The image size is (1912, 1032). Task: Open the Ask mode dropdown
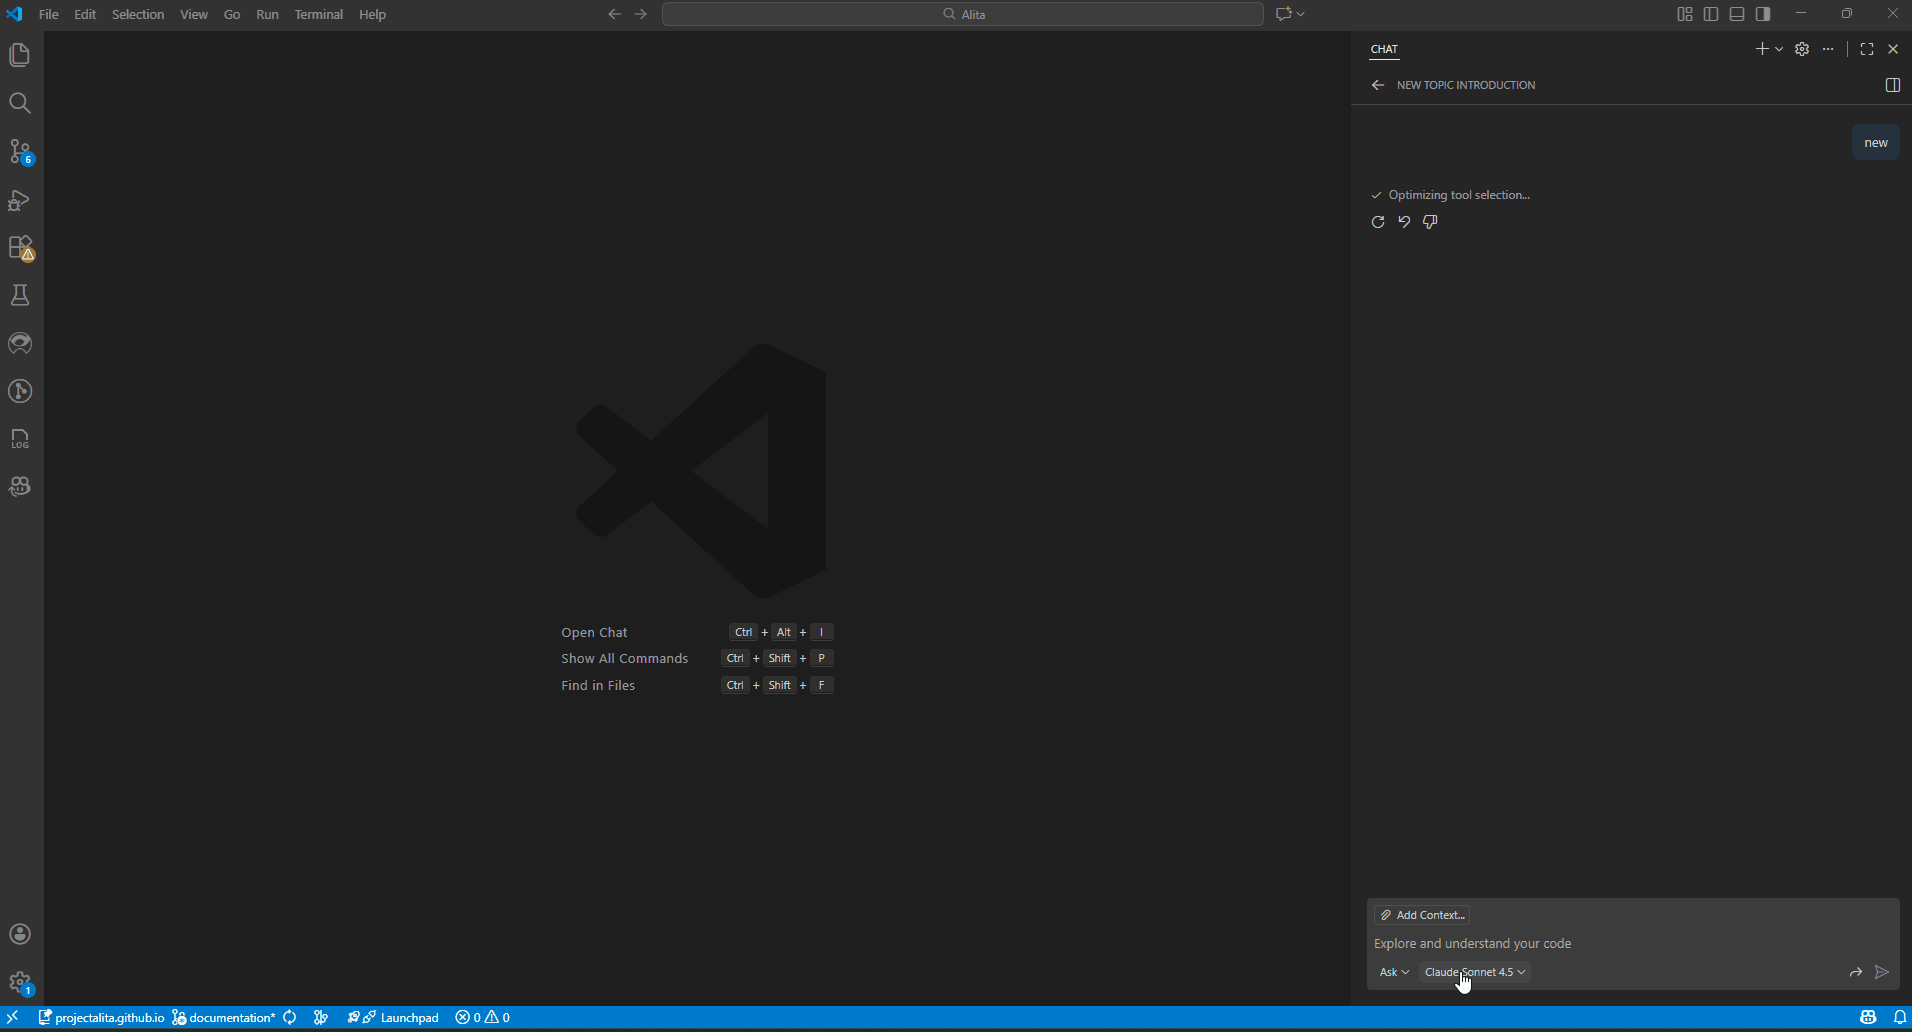click(1394, 972)
